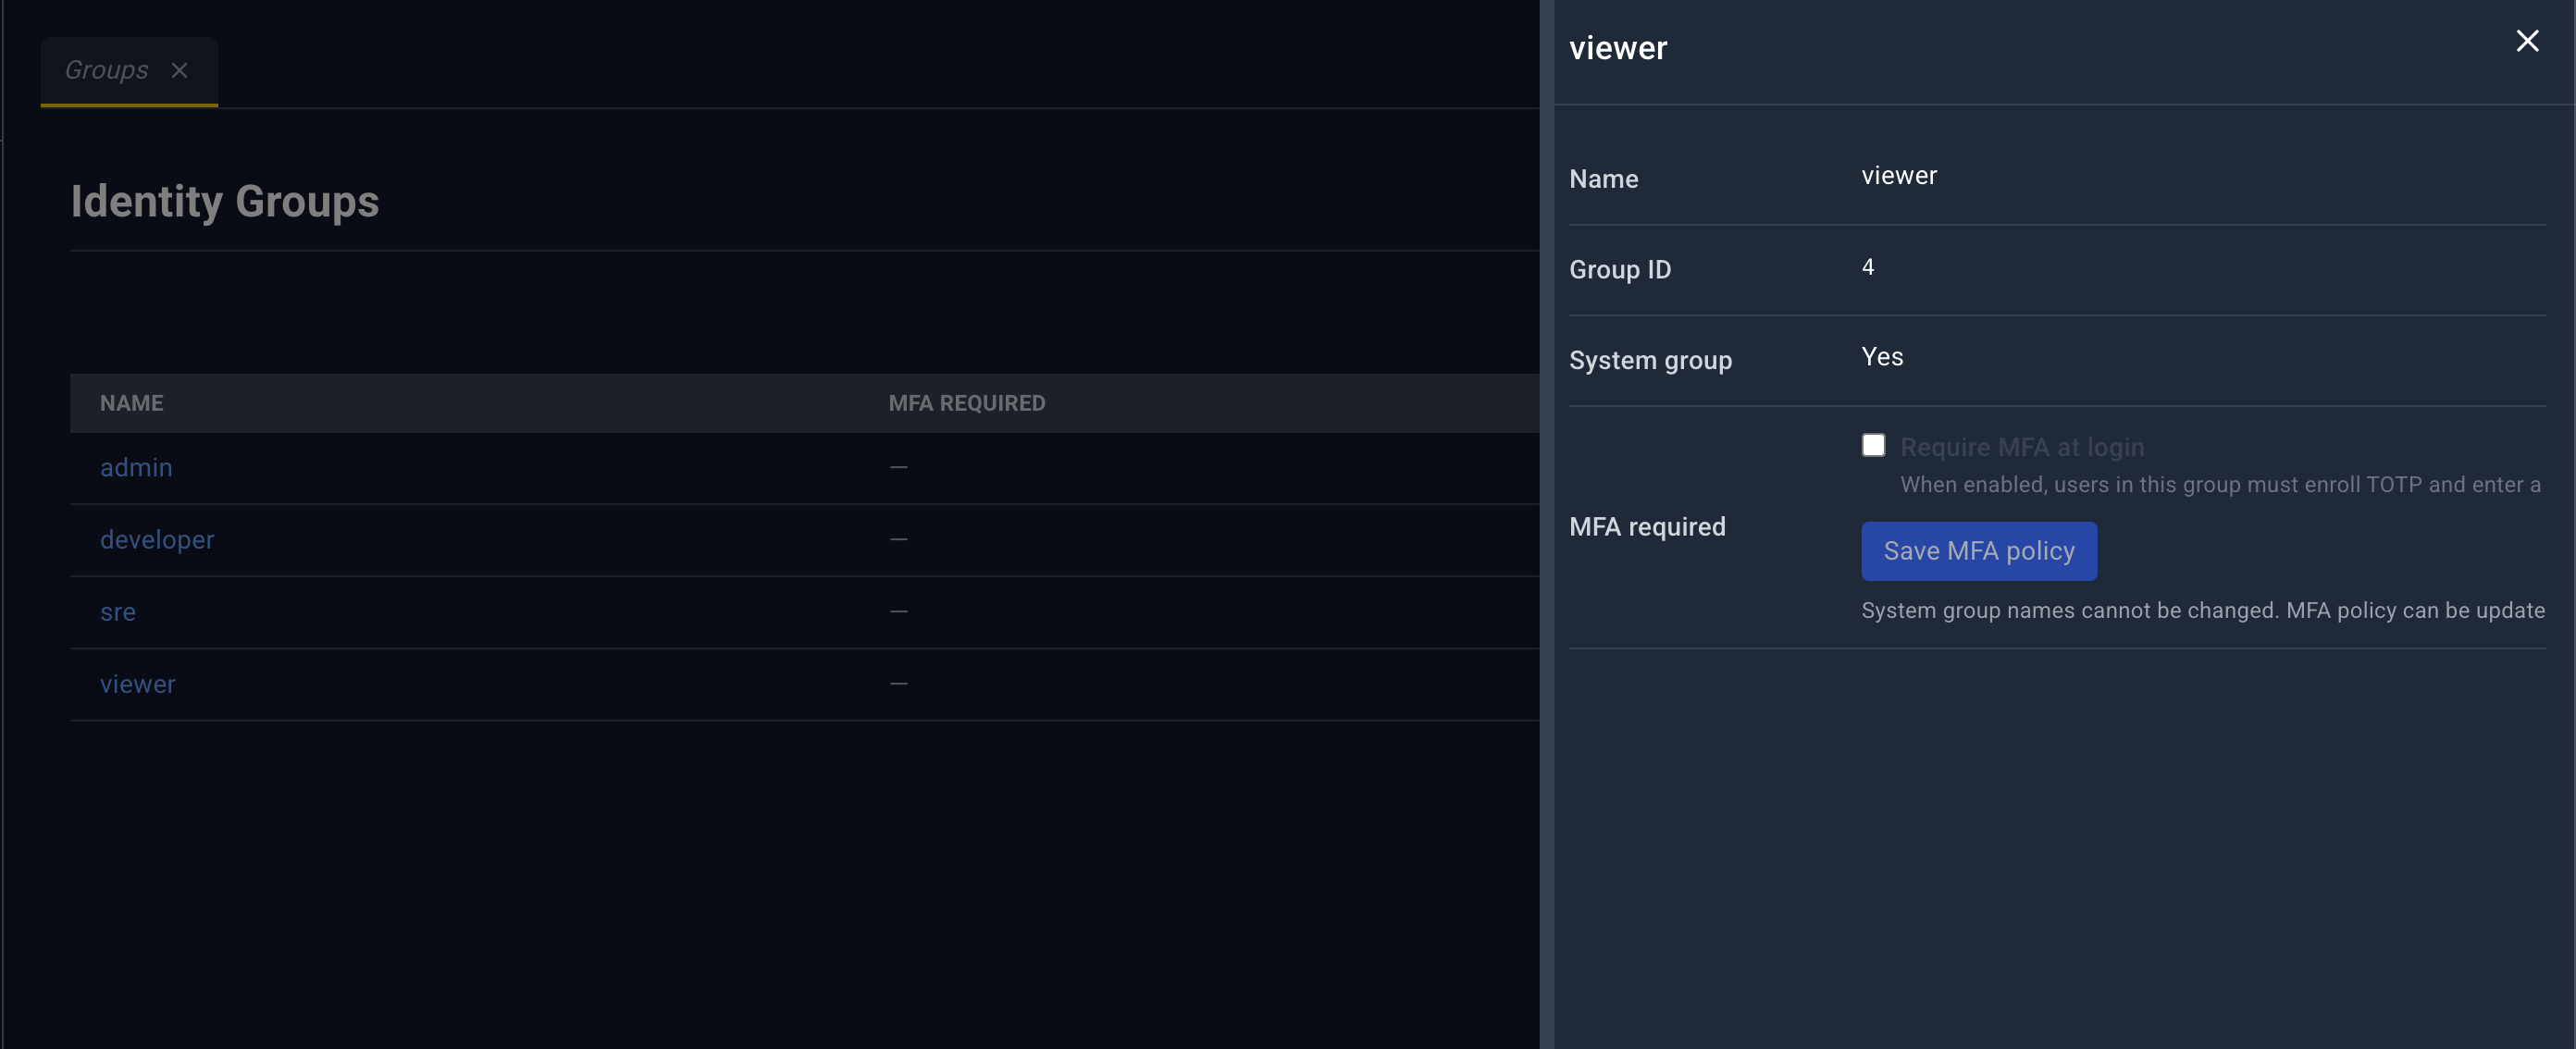Click the Identity Groups heading

(x=225, y=201)
